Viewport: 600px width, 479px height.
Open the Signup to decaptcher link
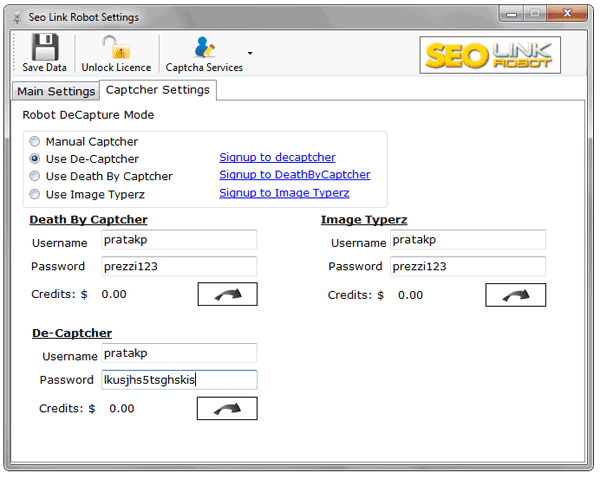click(x=277, y=158)
